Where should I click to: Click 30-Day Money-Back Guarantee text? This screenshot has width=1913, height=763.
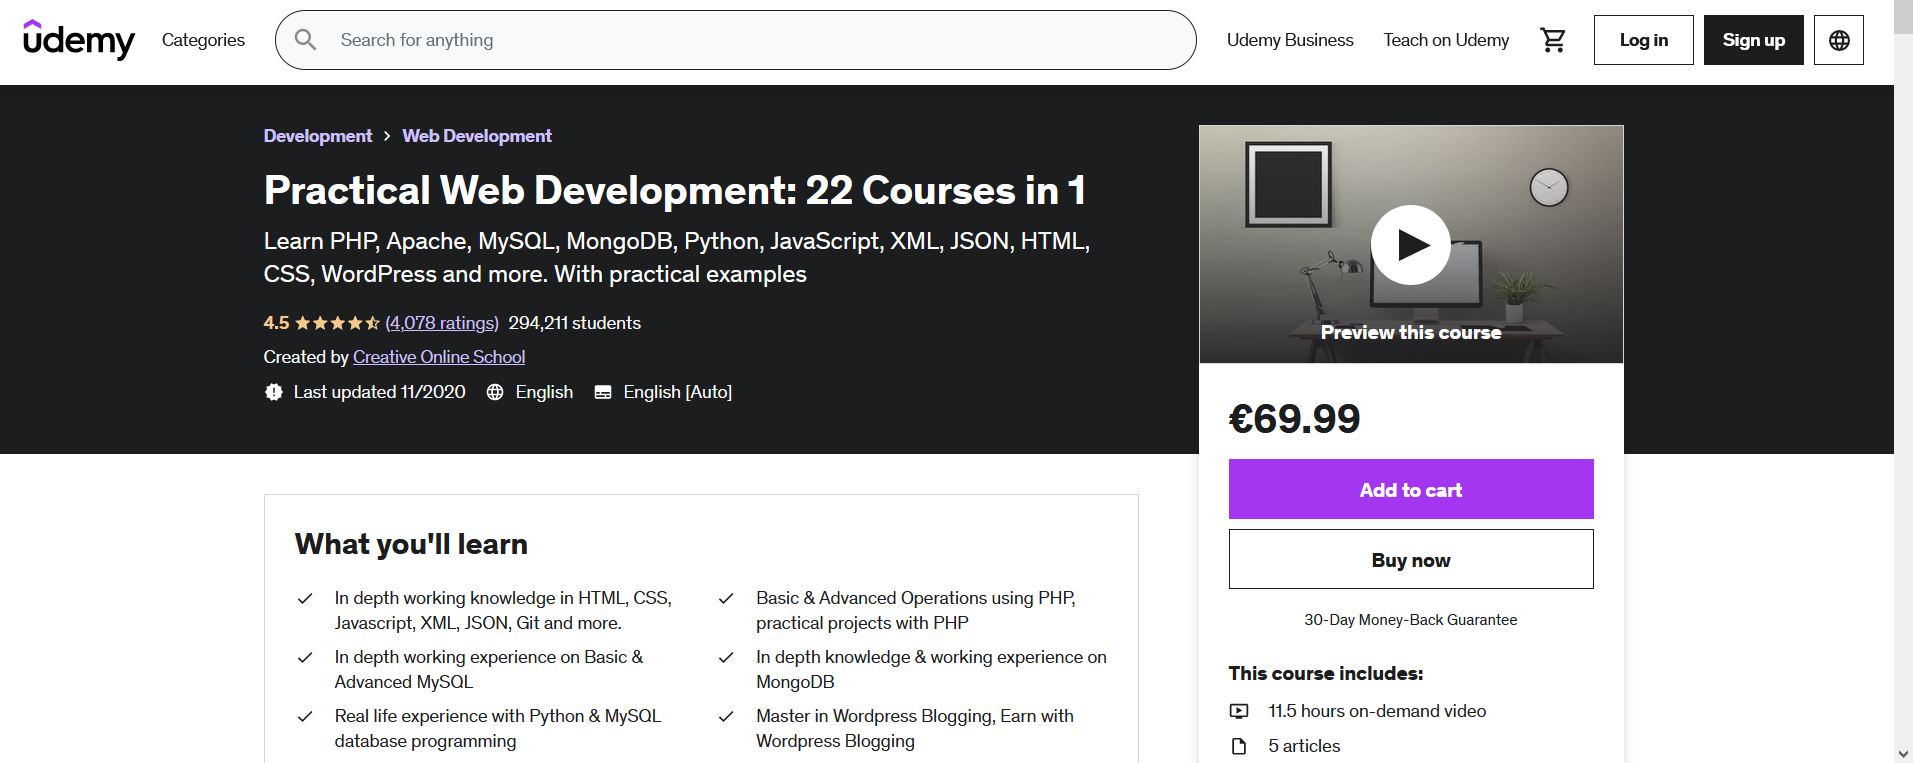[1410, 620]
